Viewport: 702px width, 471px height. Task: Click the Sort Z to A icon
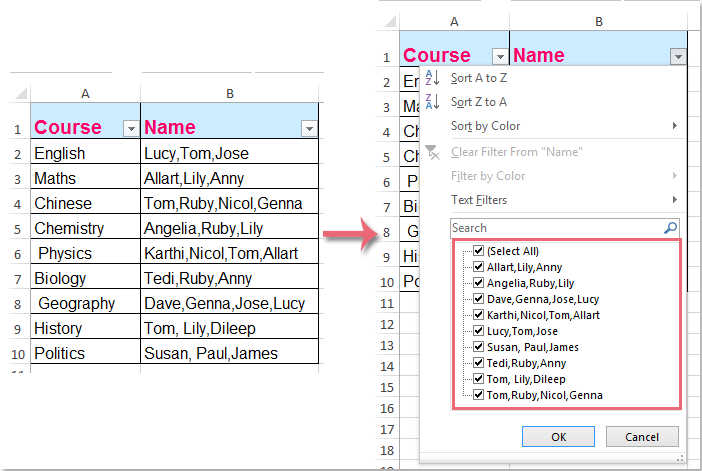tap(432, 102)
